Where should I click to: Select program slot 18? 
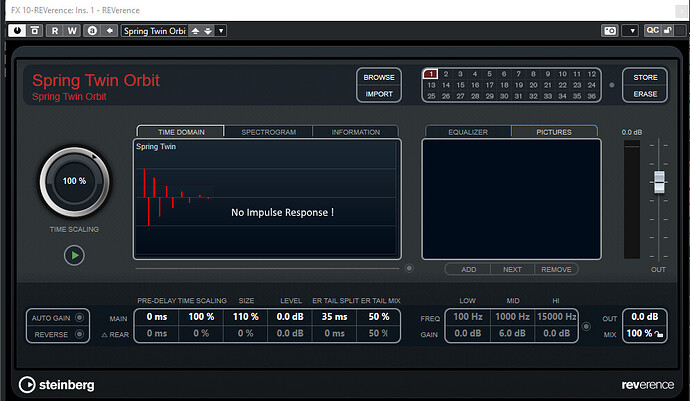[x=504, y=85]
